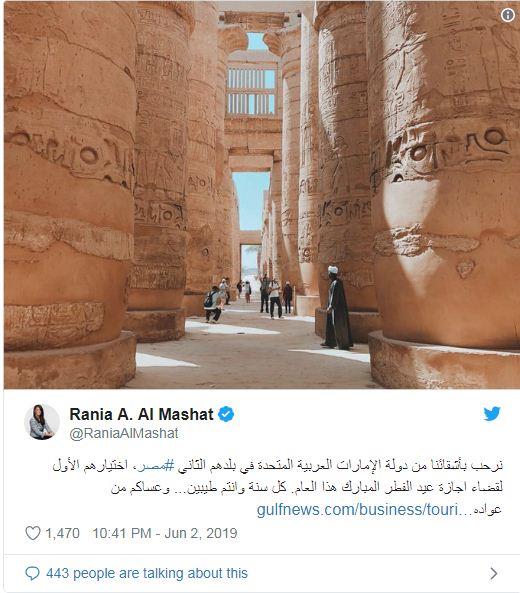Click the man in the black robe in the photo
Screen dimensions: 520x593
pos(337,307)
